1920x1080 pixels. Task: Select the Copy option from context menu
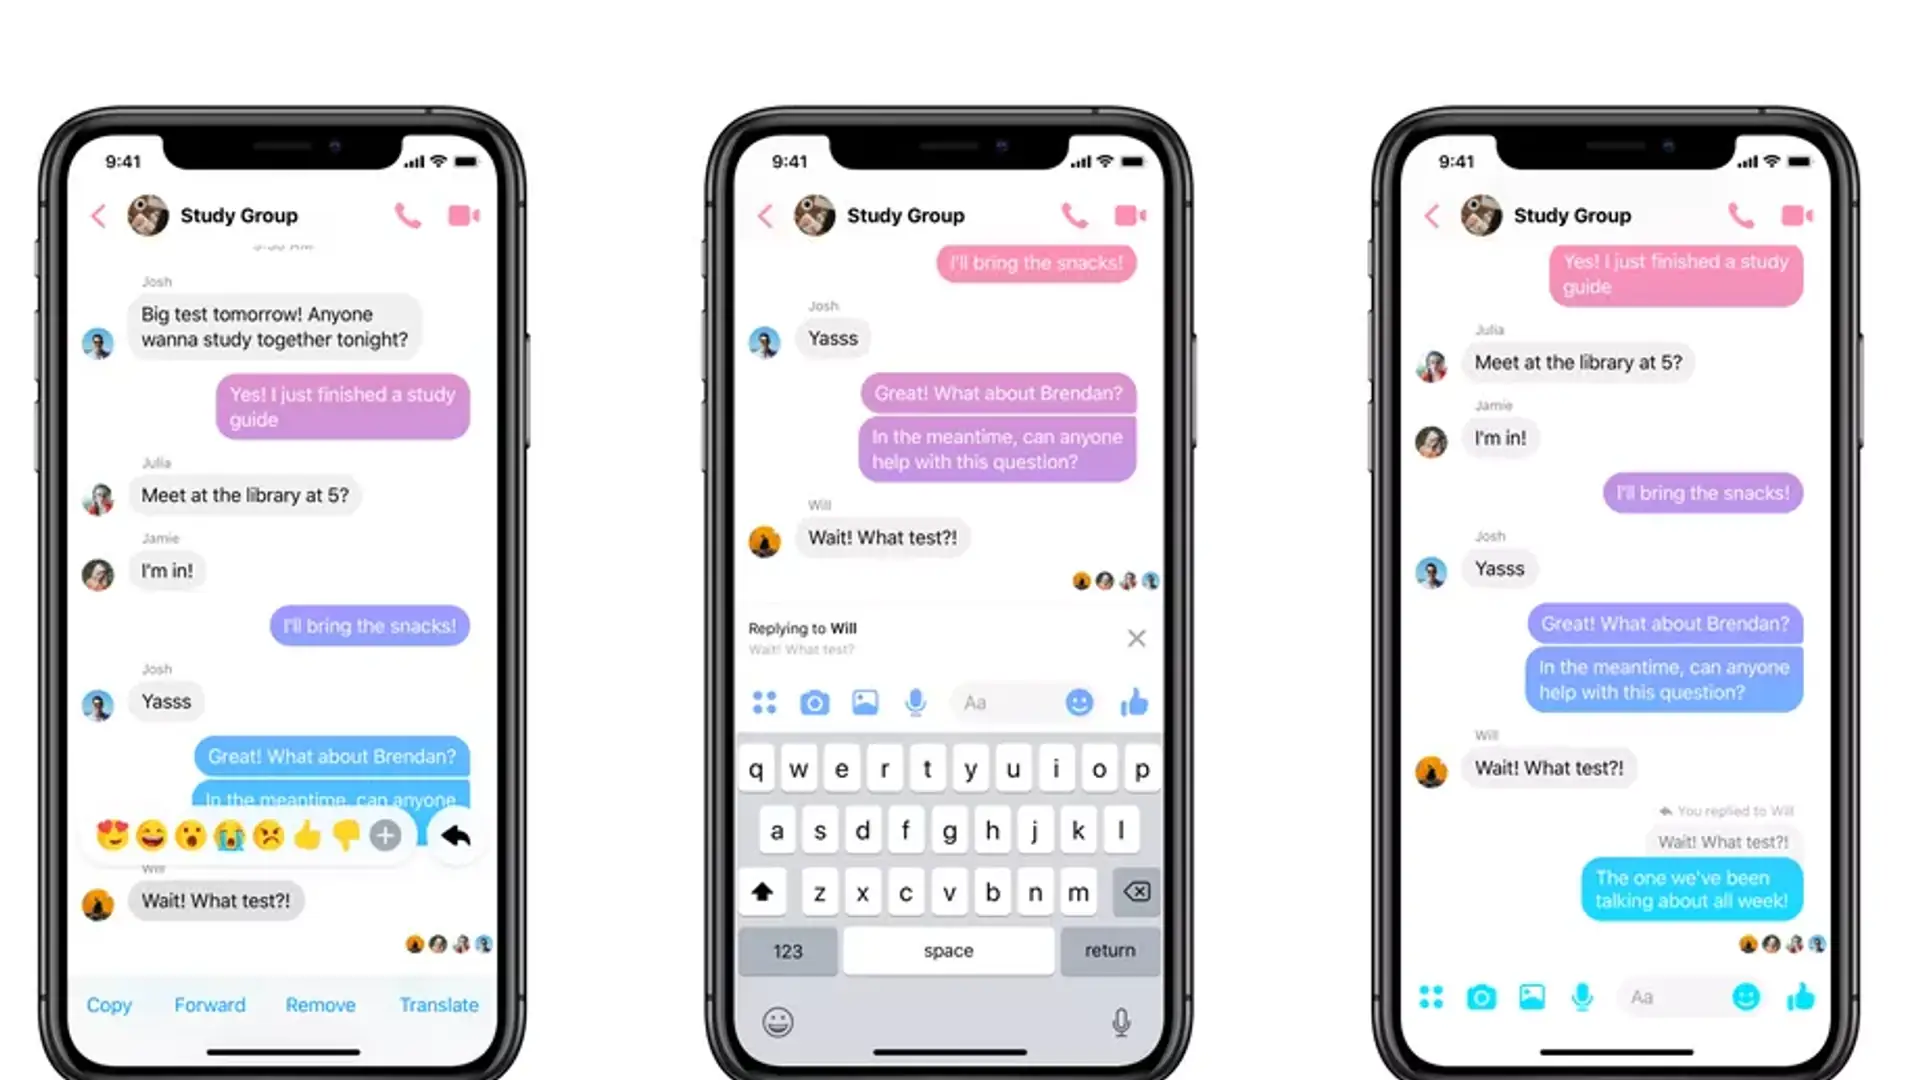(108, 1004)
